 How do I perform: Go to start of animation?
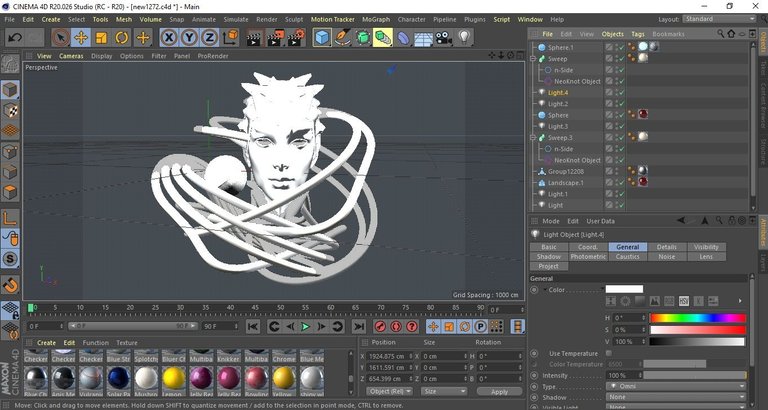coord(252,326)
